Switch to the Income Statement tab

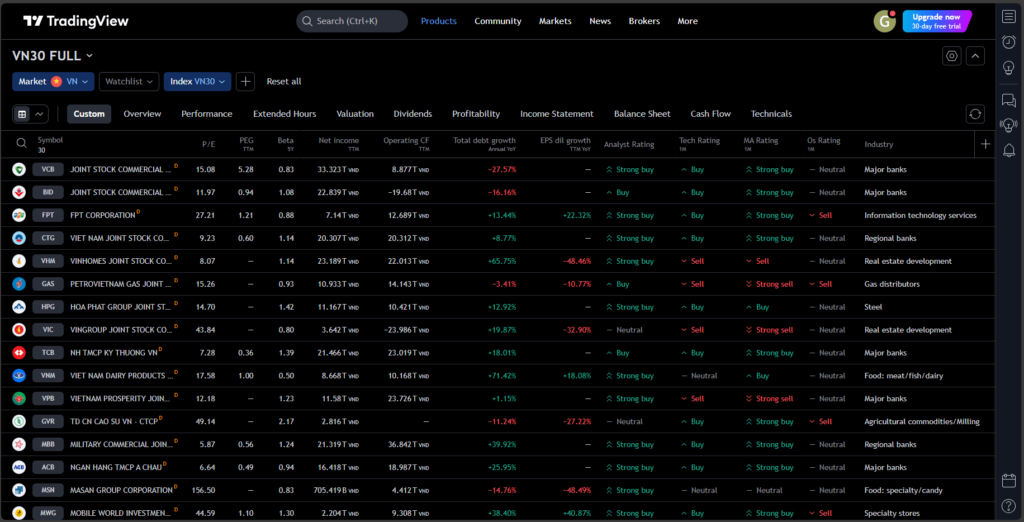click(557, 114)
